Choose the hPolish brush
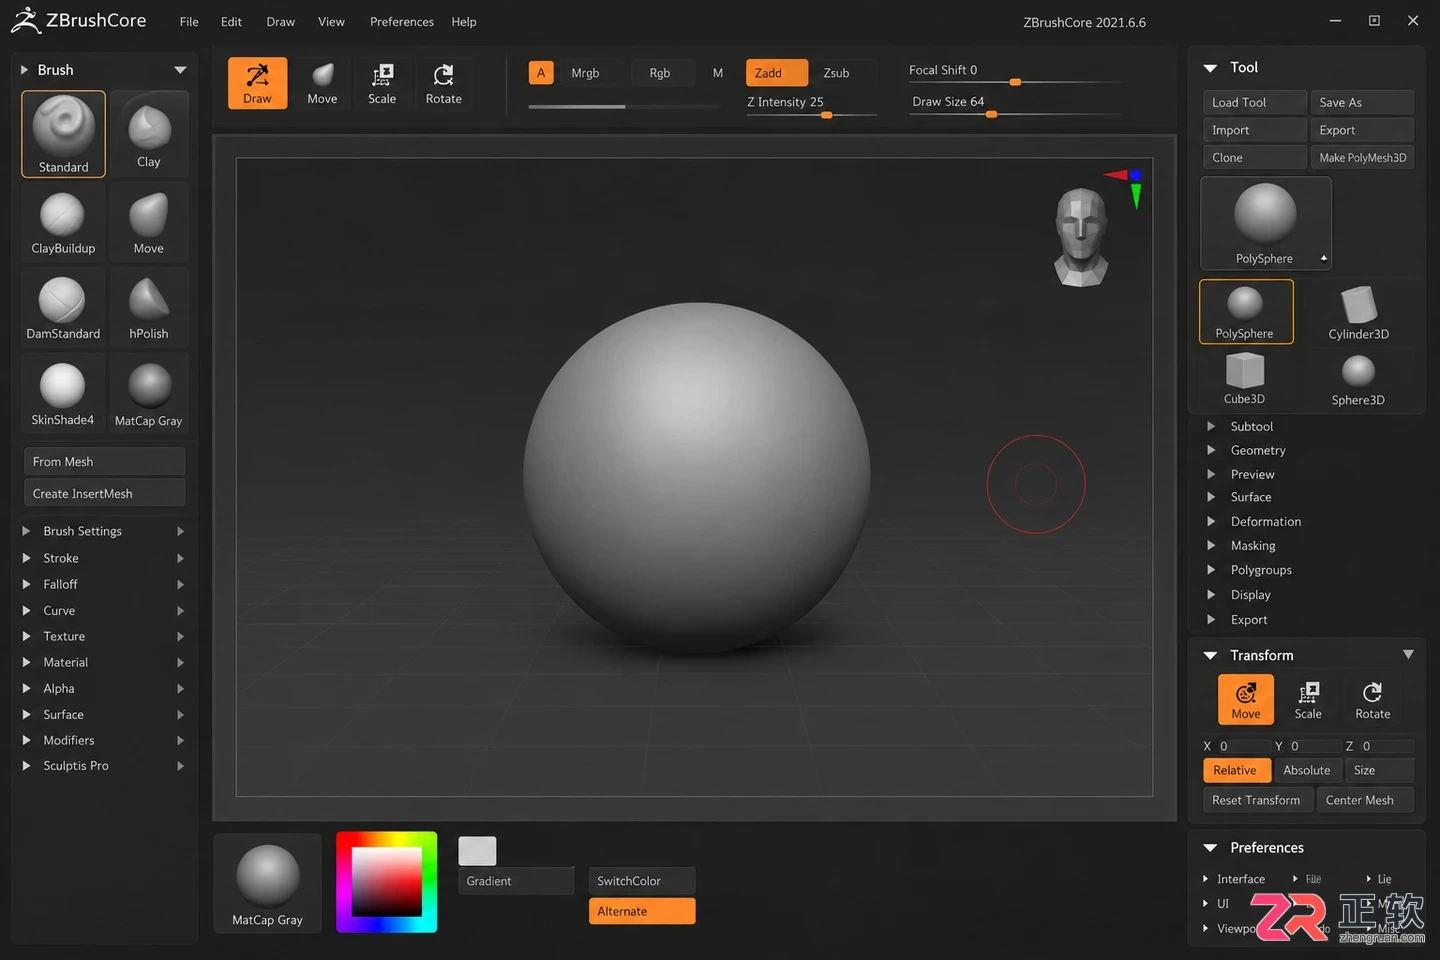This screenshot has width=1440, height=960. coord(149,308)
